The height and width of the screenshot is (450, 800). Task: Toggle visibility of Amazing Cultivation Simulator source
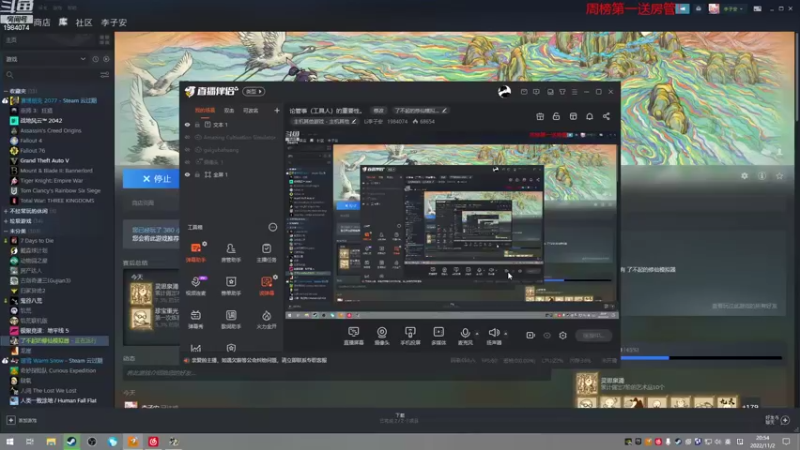187,137
